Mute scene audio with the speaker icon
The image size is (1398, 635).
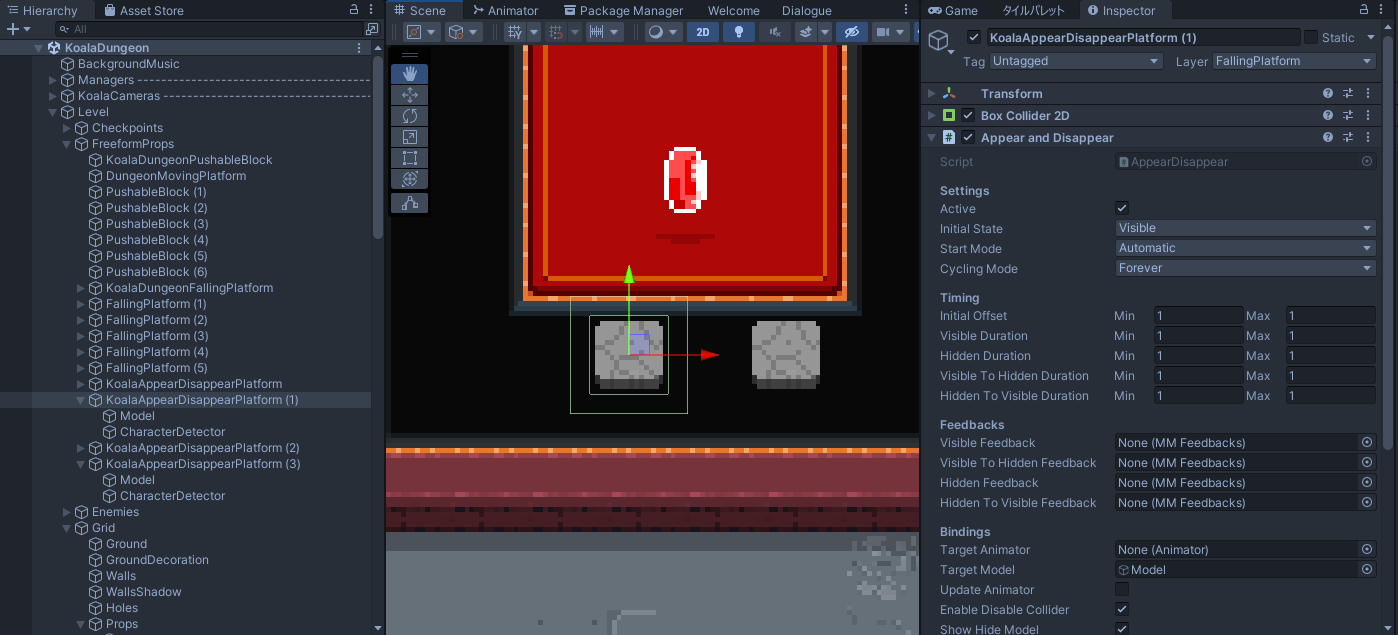click(774, 32)
